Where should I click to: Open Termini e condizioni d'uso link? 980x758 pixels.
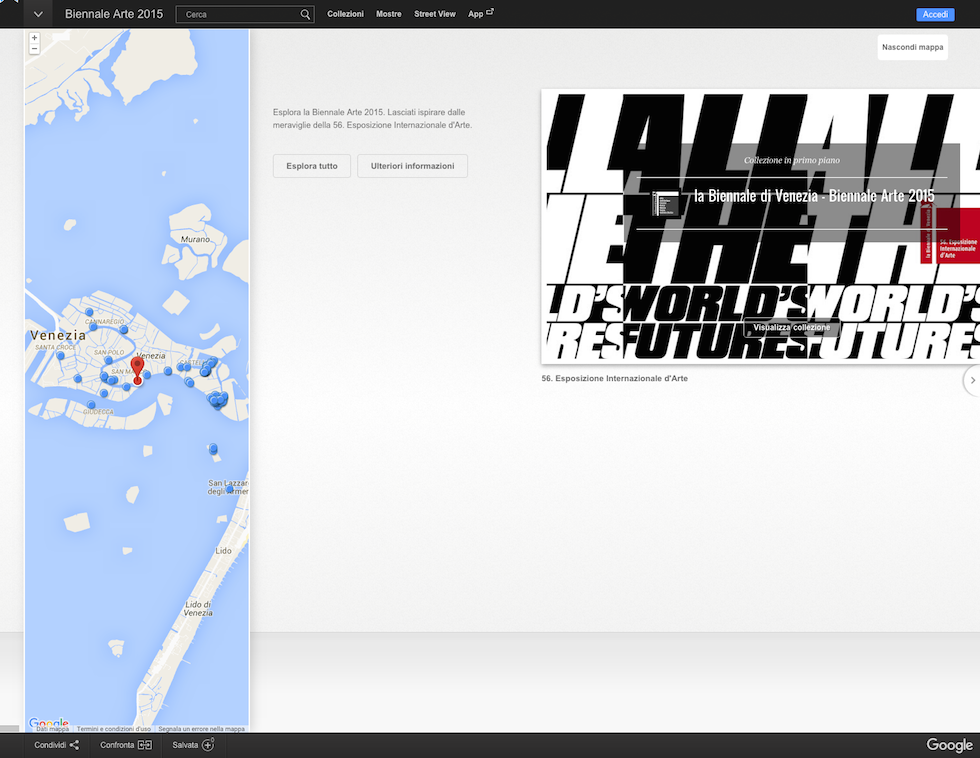click(x=114, y=729)
